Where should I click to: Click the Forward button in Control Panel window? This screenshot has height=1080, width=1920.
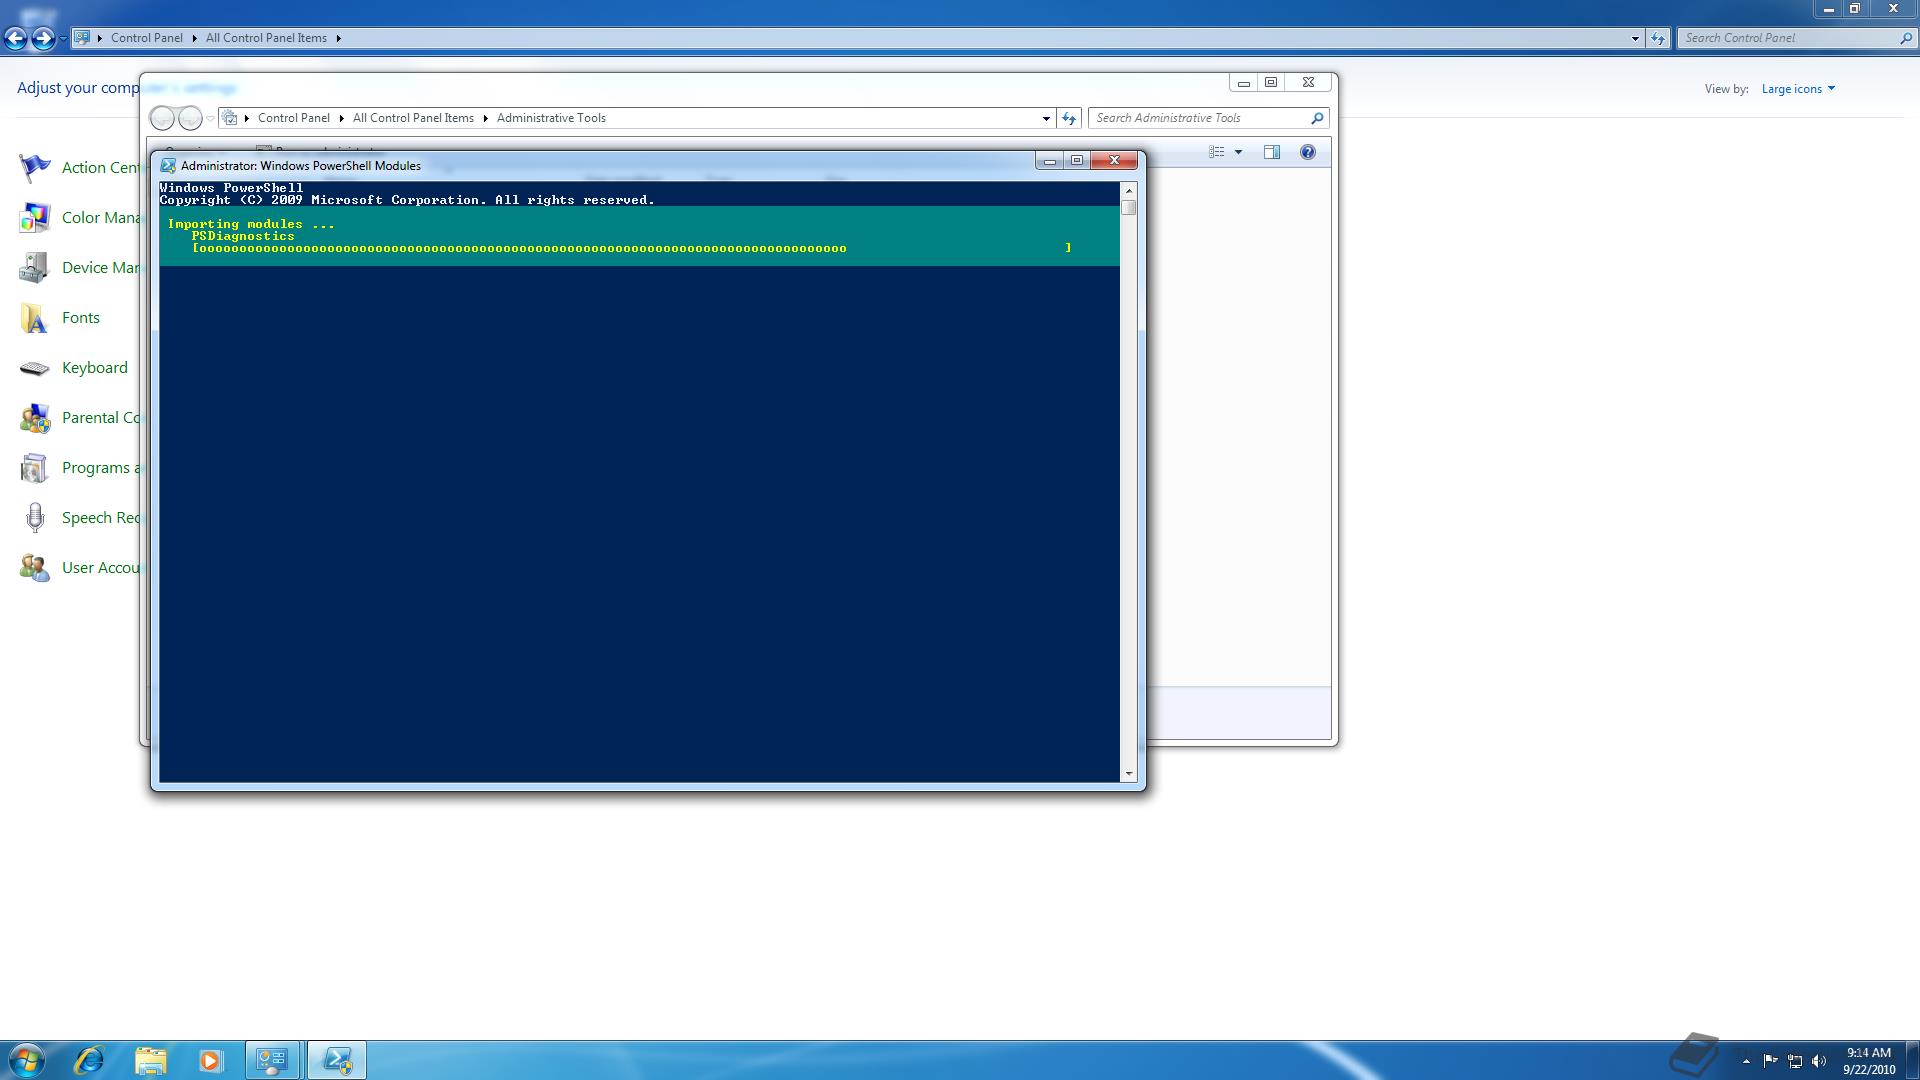(43, 38)
